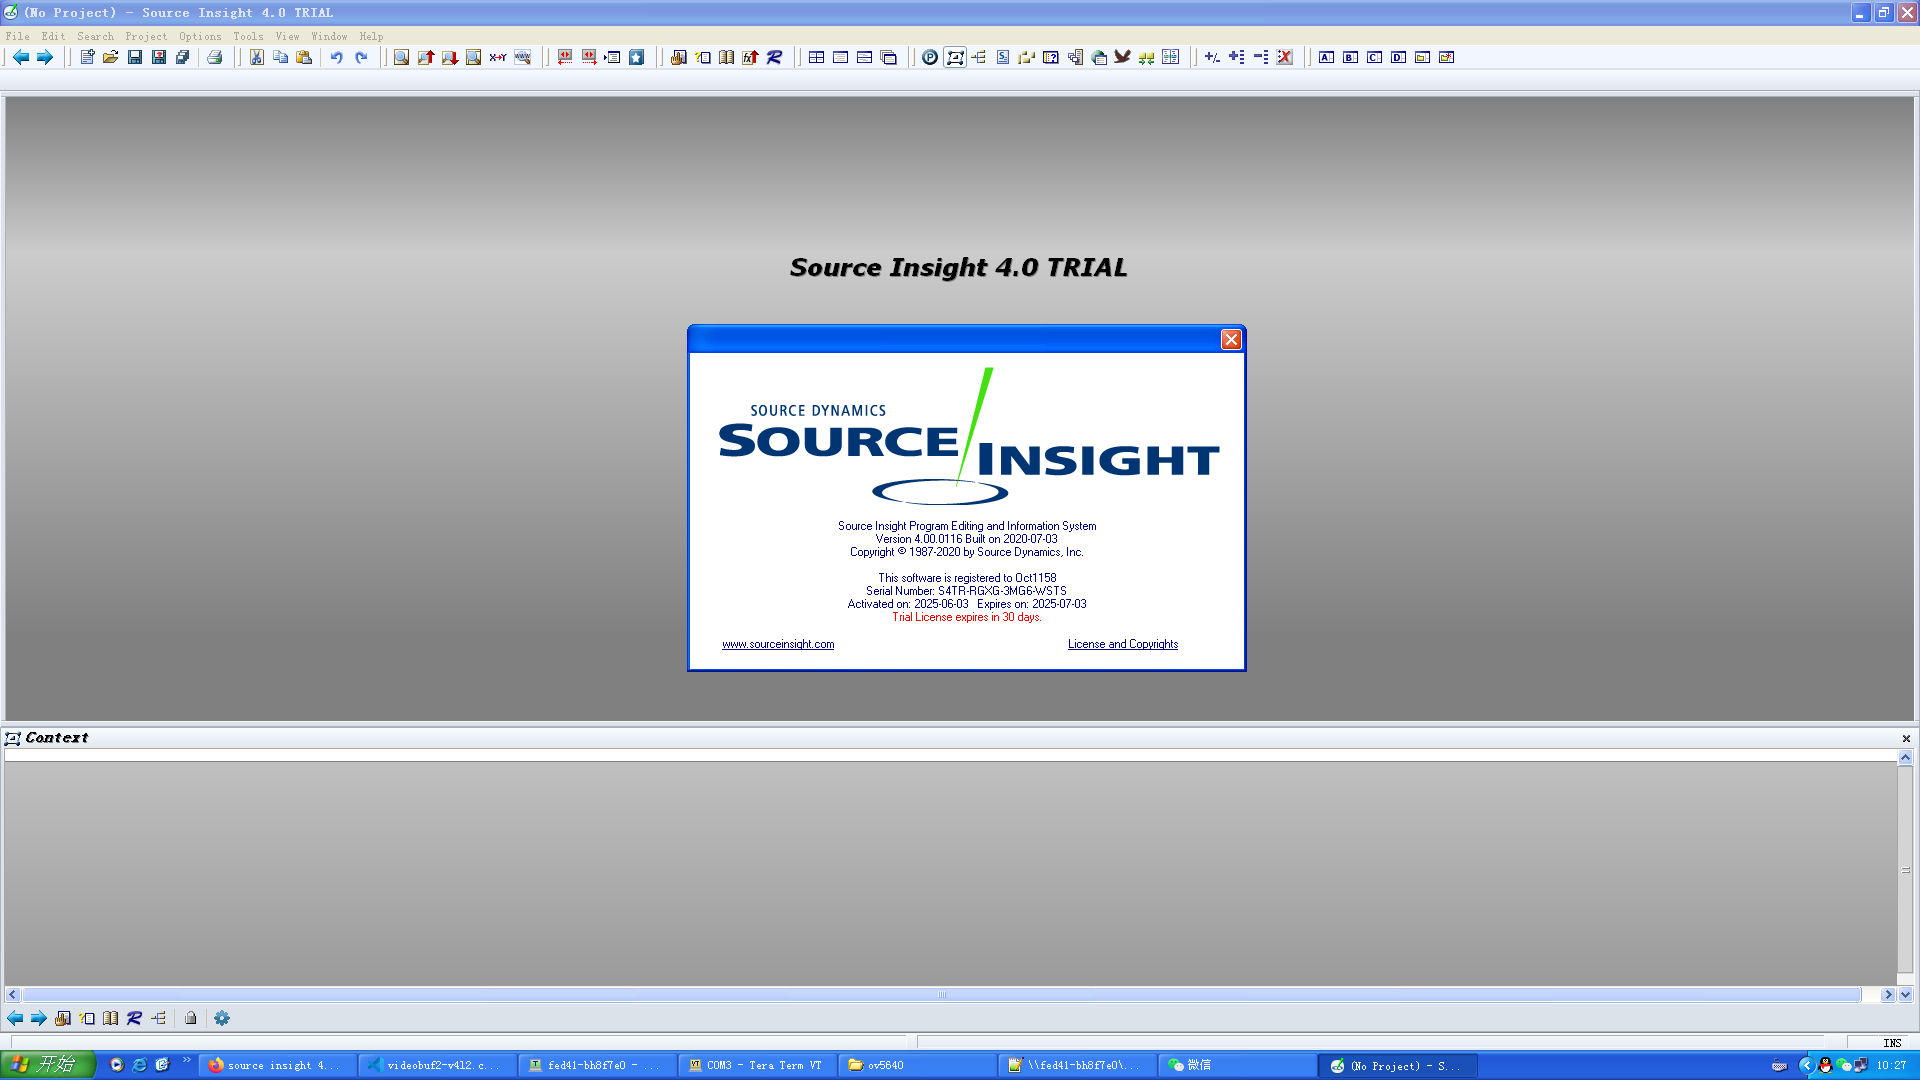Select layout D in toolbar
This screenshot has height=1080, width=1920.
pos(1399,57)
